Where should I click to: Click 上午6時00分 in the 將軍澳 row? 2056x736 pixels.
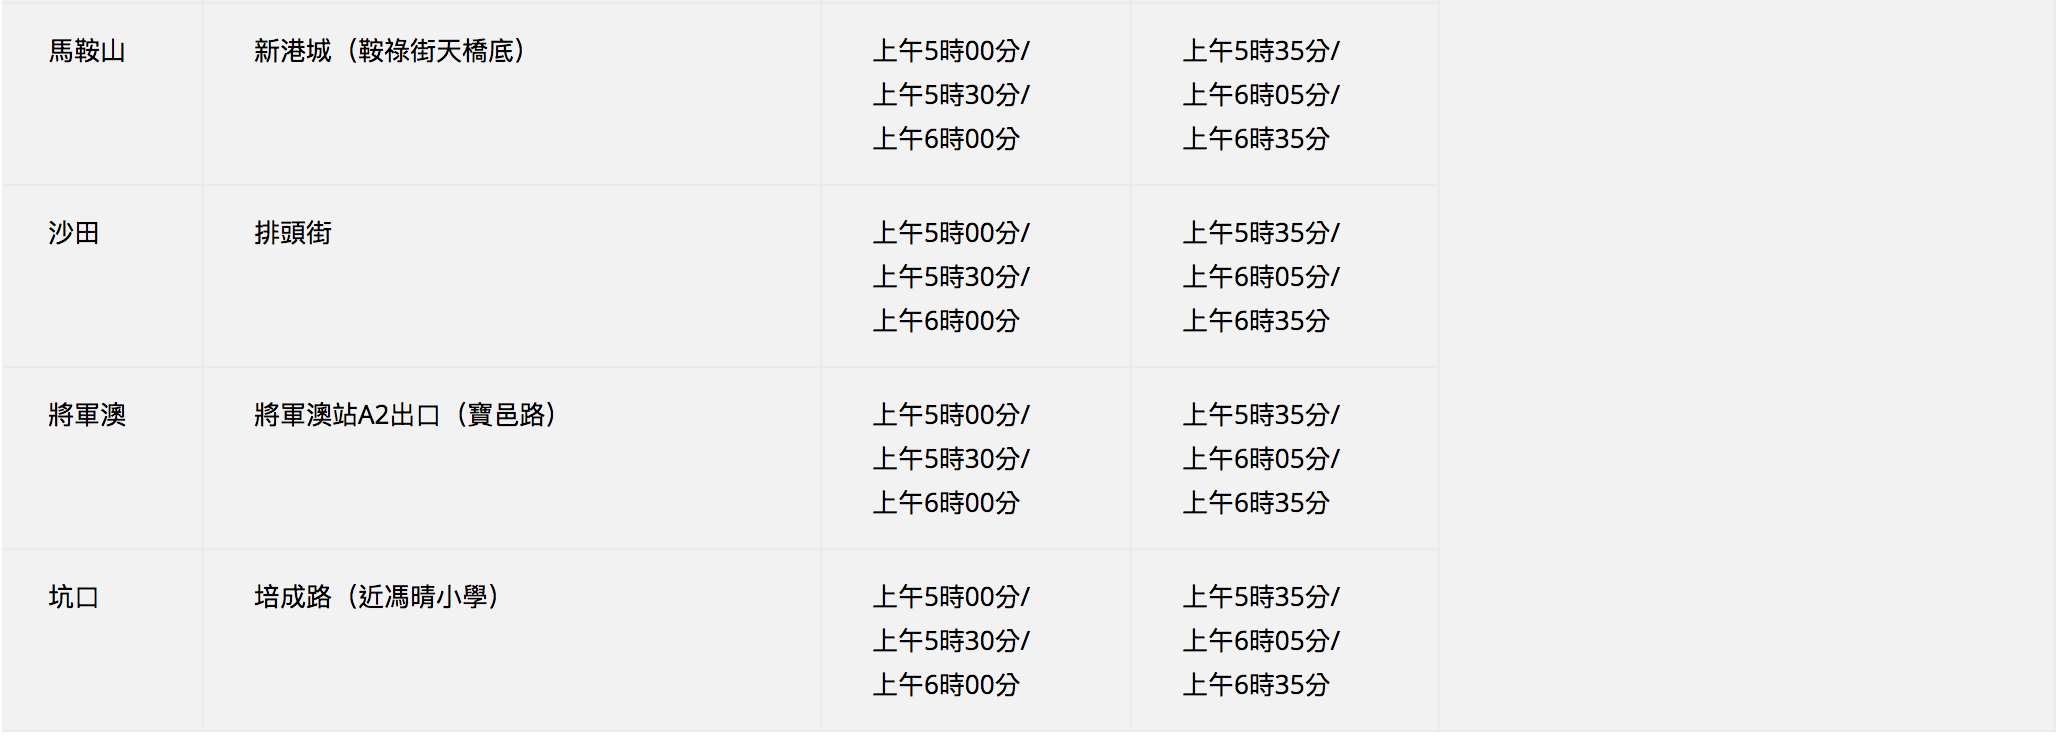point(946,503)
